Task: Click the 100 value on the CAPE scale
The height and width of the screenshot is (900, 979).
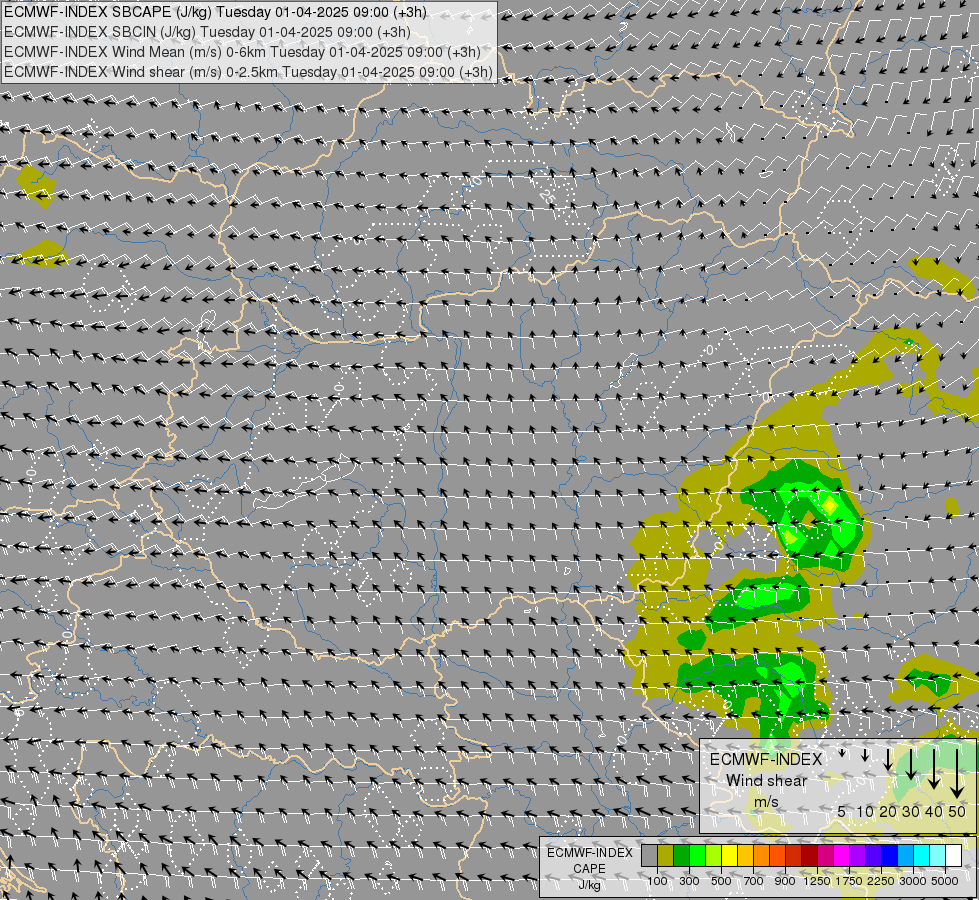Action: (657, 881)
